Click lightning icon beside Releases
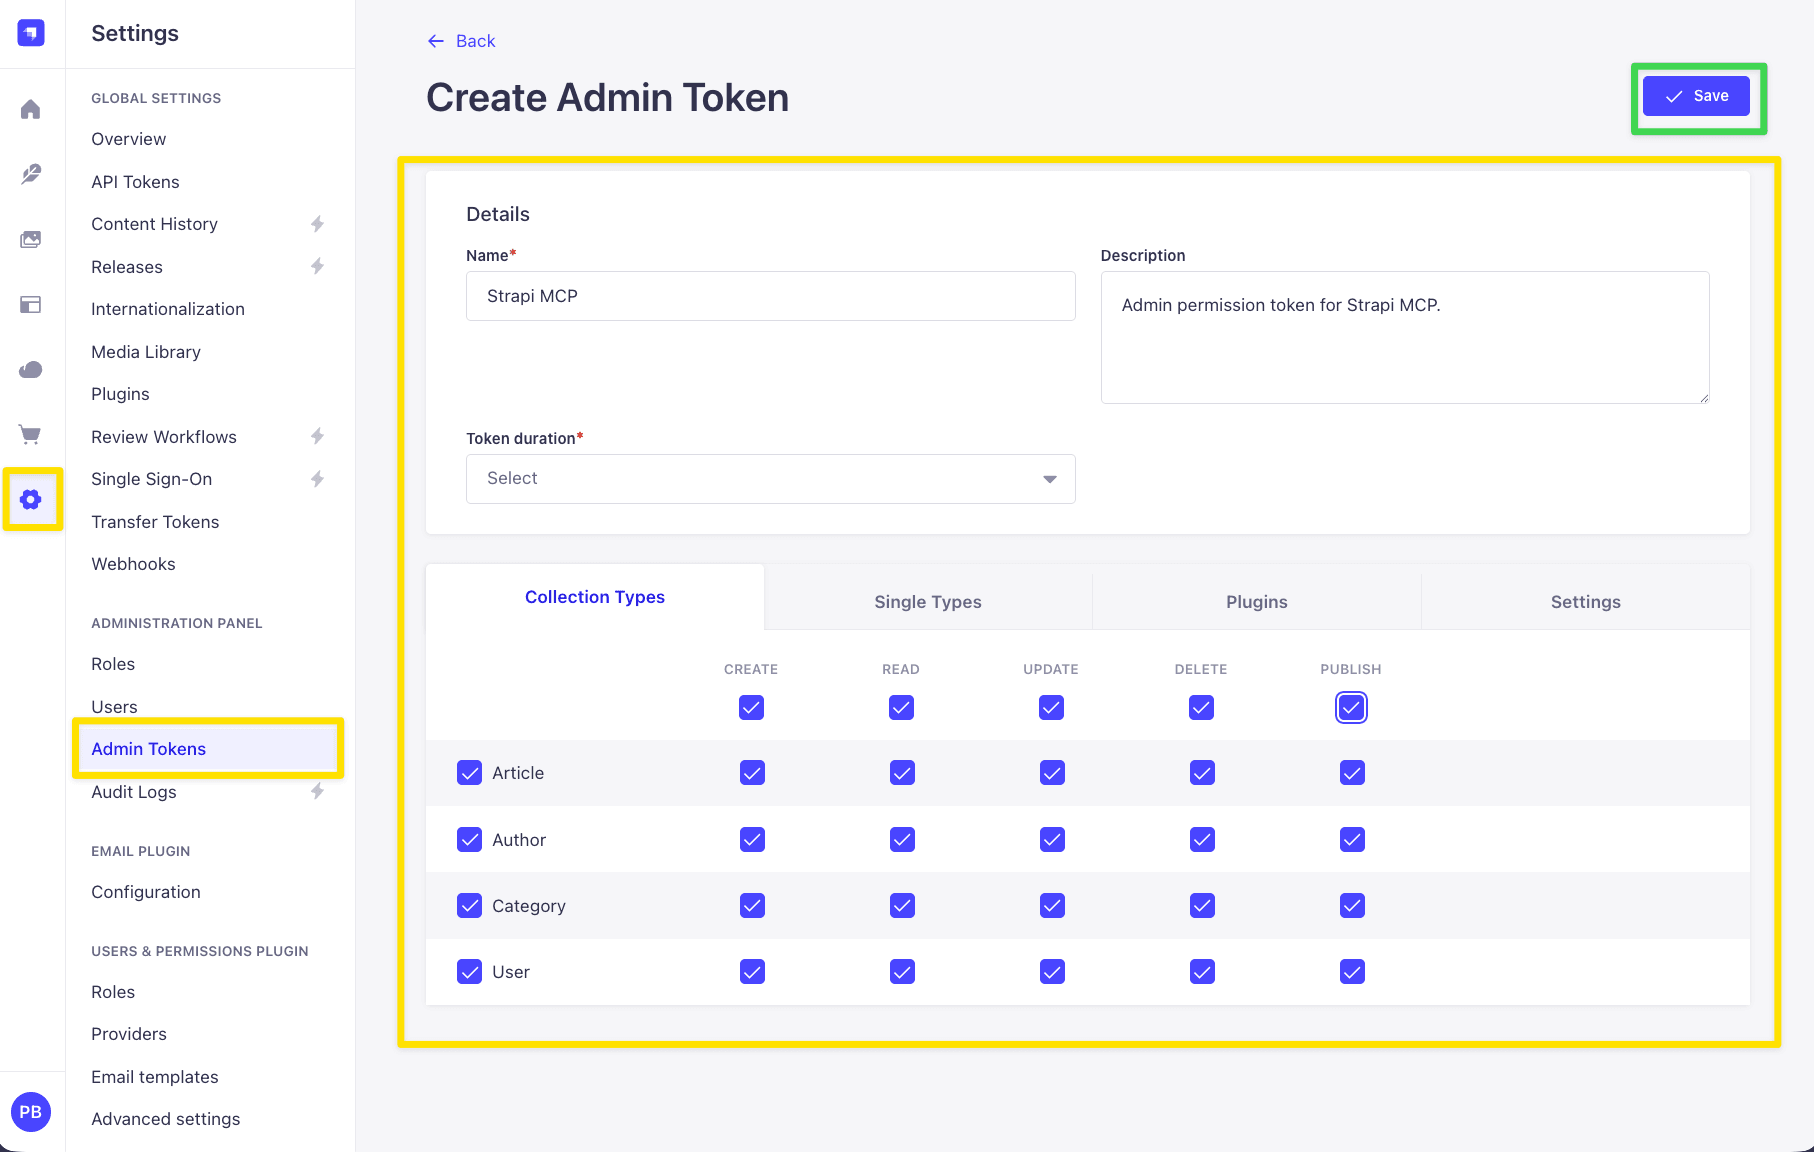Screen dimensions: 1814x1152 [x=317, y=266]
